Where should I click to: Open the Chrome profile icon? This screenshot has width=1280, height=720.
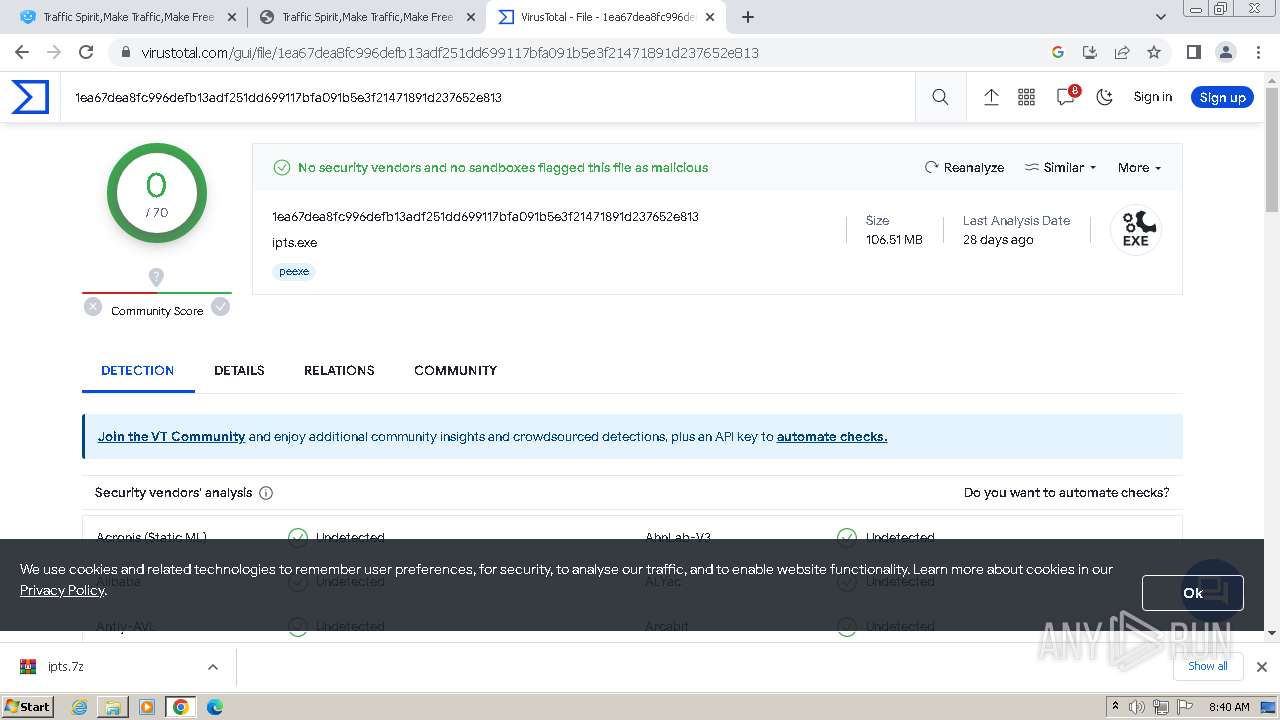1225,52
